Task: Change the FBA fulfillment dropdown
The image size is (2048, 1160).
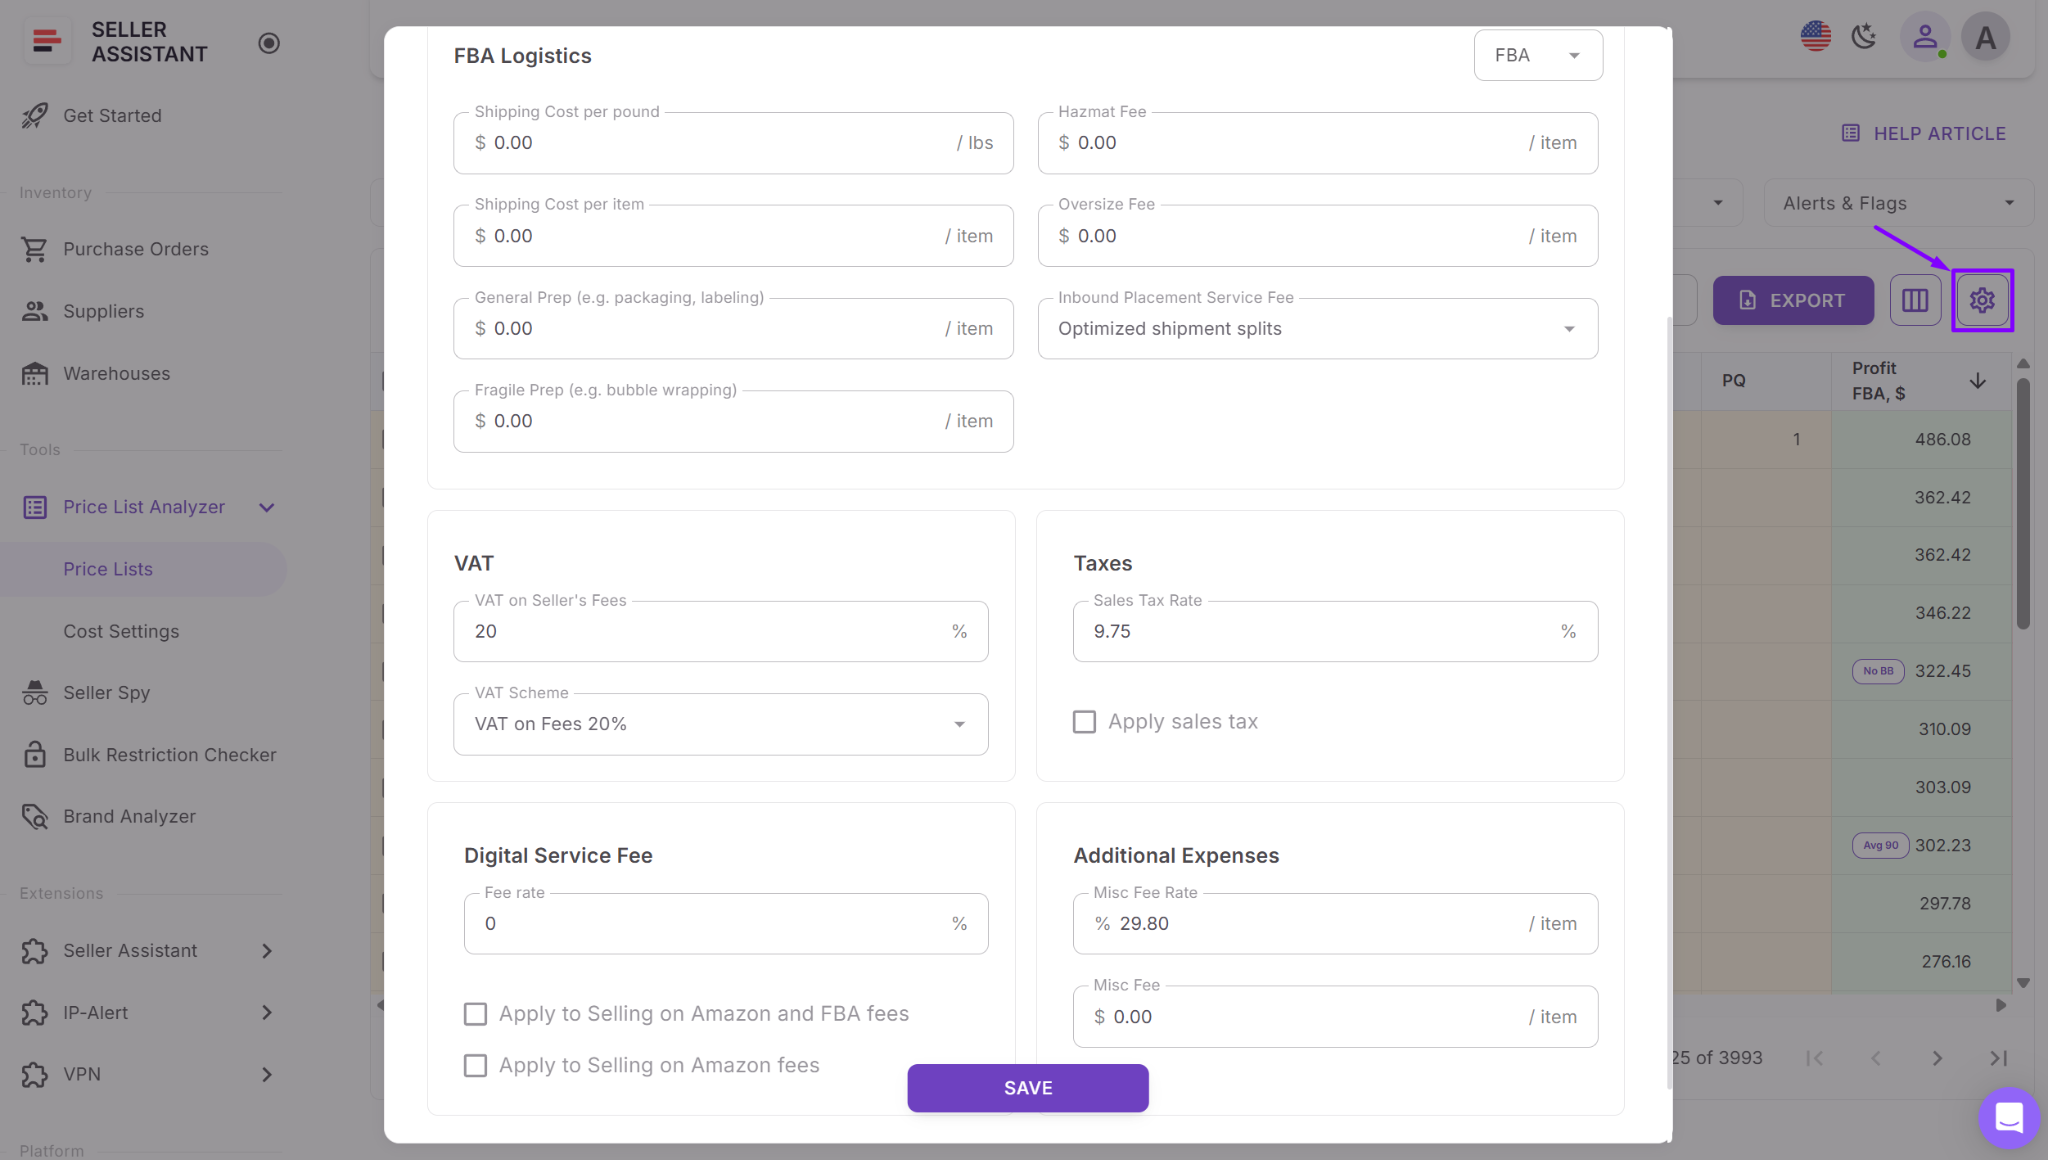Action: click(1537, 55)
